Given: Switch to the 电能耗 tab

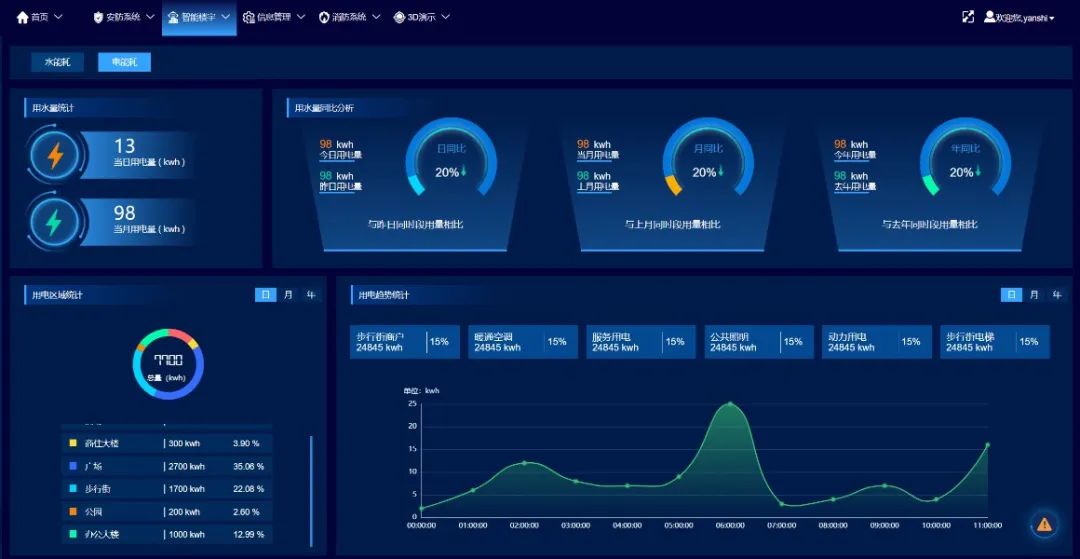Looking at the screenshot, I should tap(124, 62).
